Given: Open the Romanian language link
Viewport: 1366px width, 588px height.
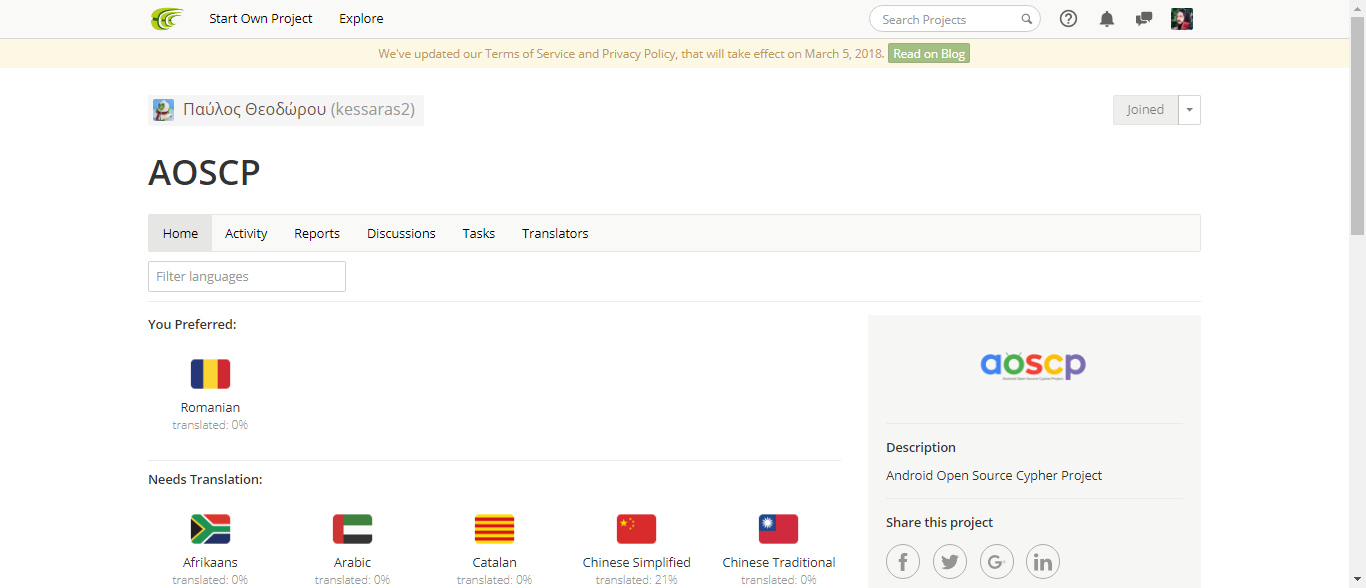Looking at the screenshot, I should (210, 408).
